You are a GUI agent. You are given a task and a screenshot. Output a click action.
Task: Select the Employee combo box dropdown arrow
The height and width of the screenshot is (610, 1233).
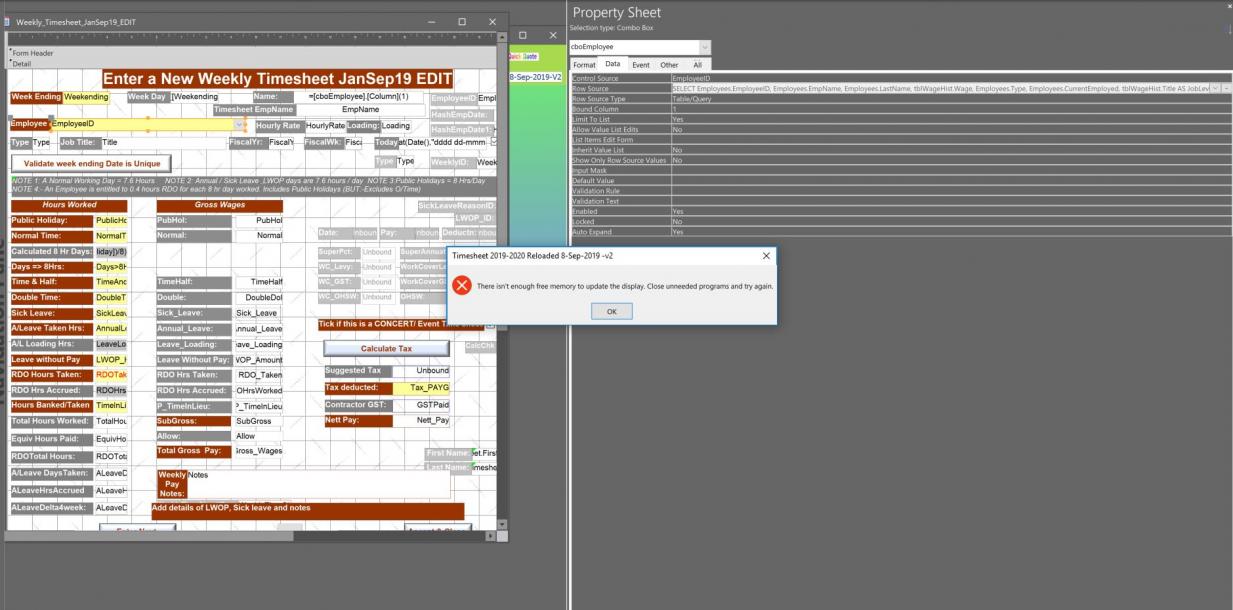[x=239, y=124]
